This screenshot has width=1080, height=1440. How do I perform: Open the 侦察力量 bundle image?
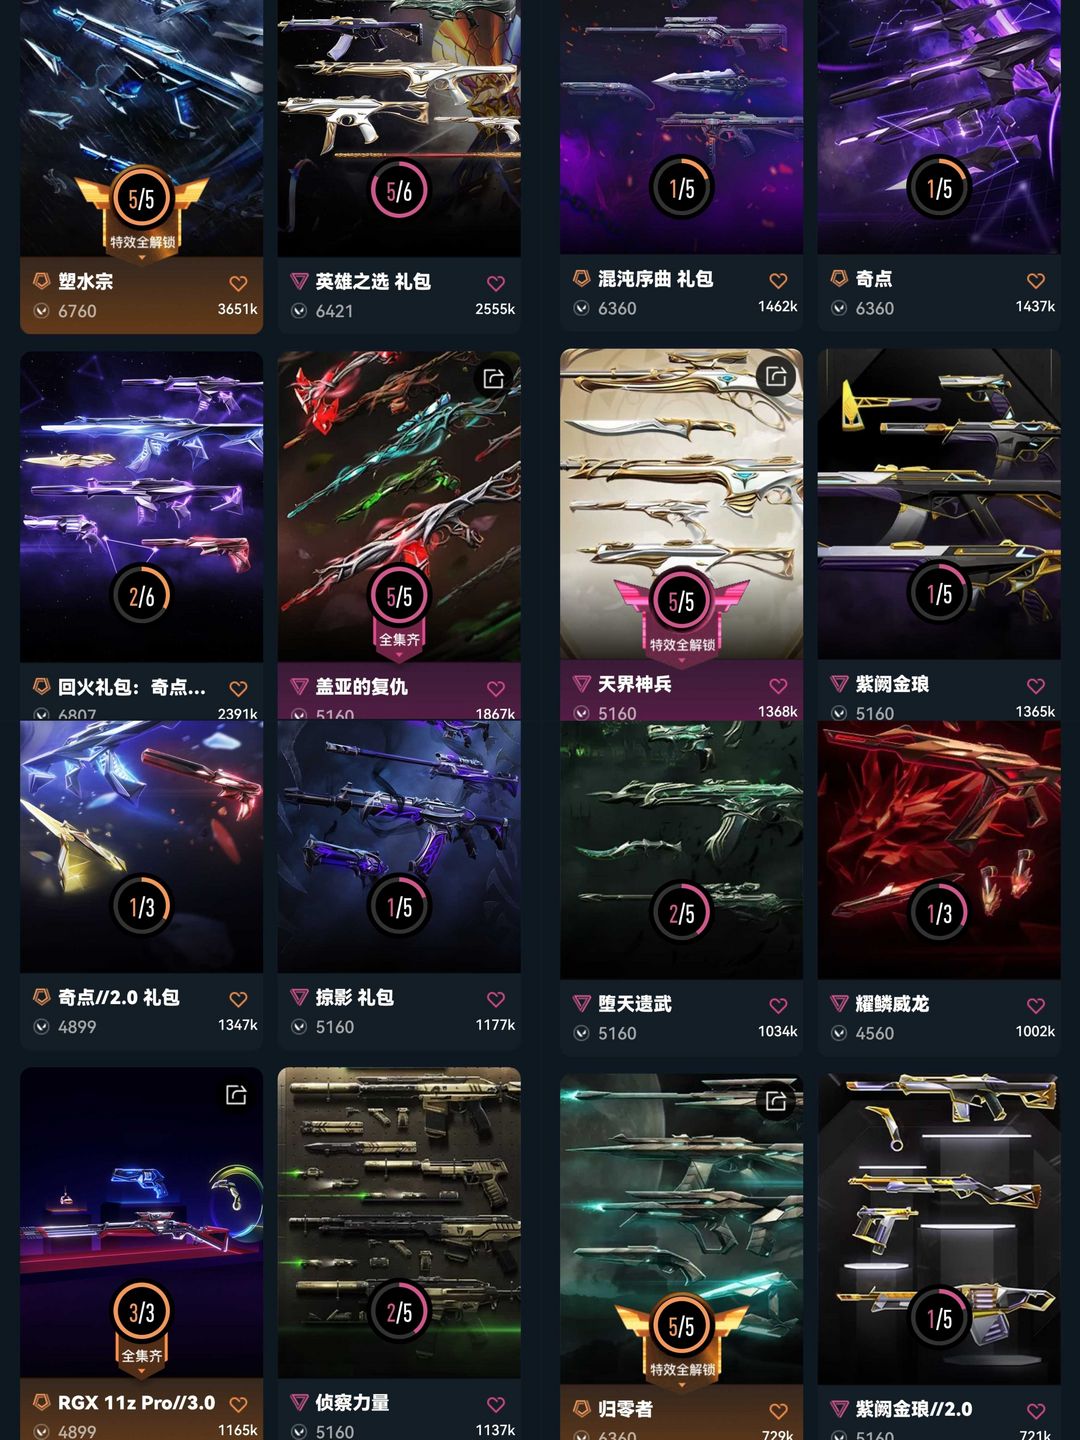(399, 1222)
